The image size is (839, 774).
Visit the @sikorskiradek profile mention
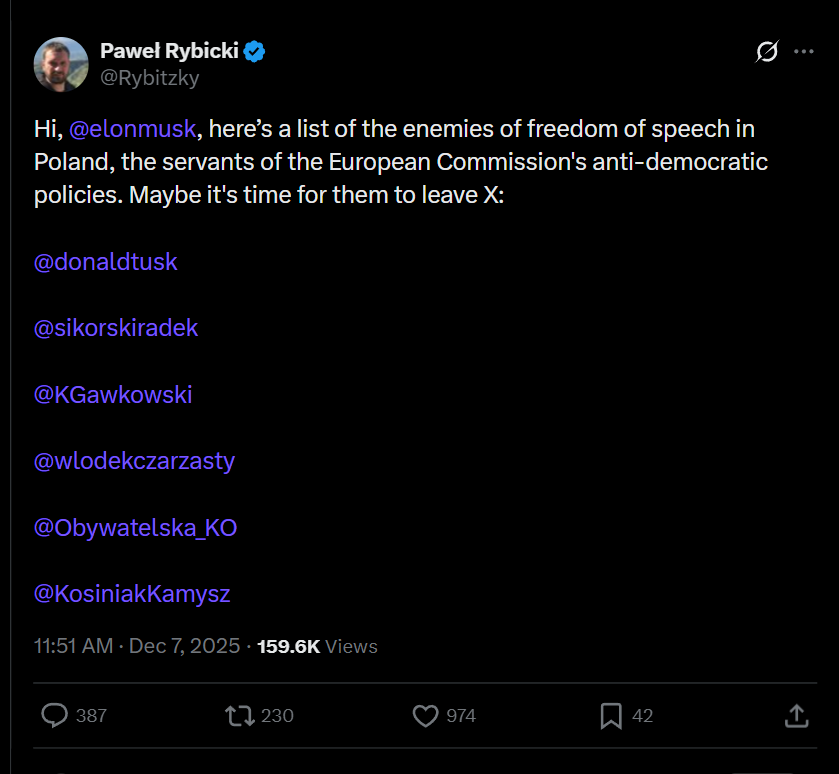(x=116, y=328)
